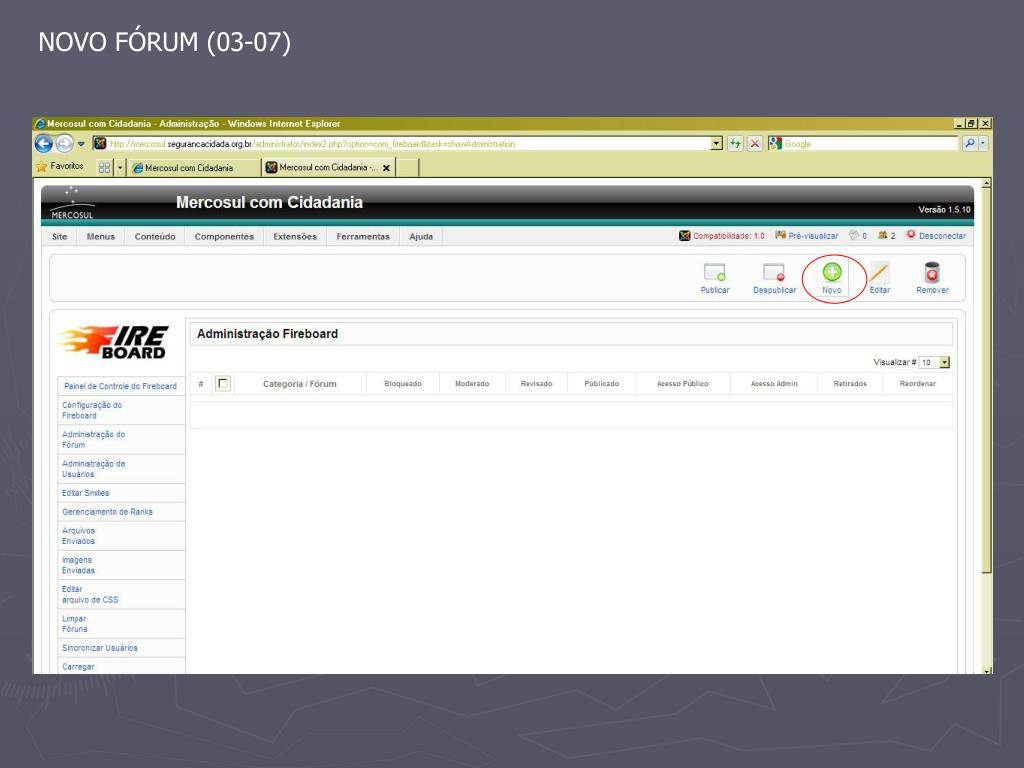
Task: Open the address bar history dropdown
Action: 716,144
